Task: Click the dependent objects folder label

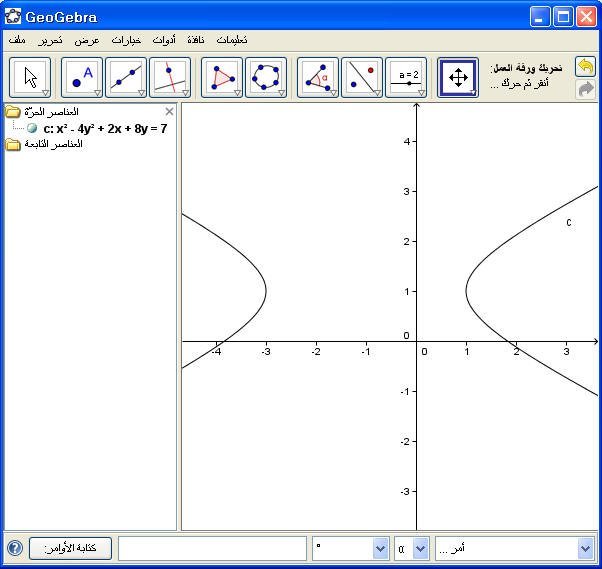Action: [53, 144]
